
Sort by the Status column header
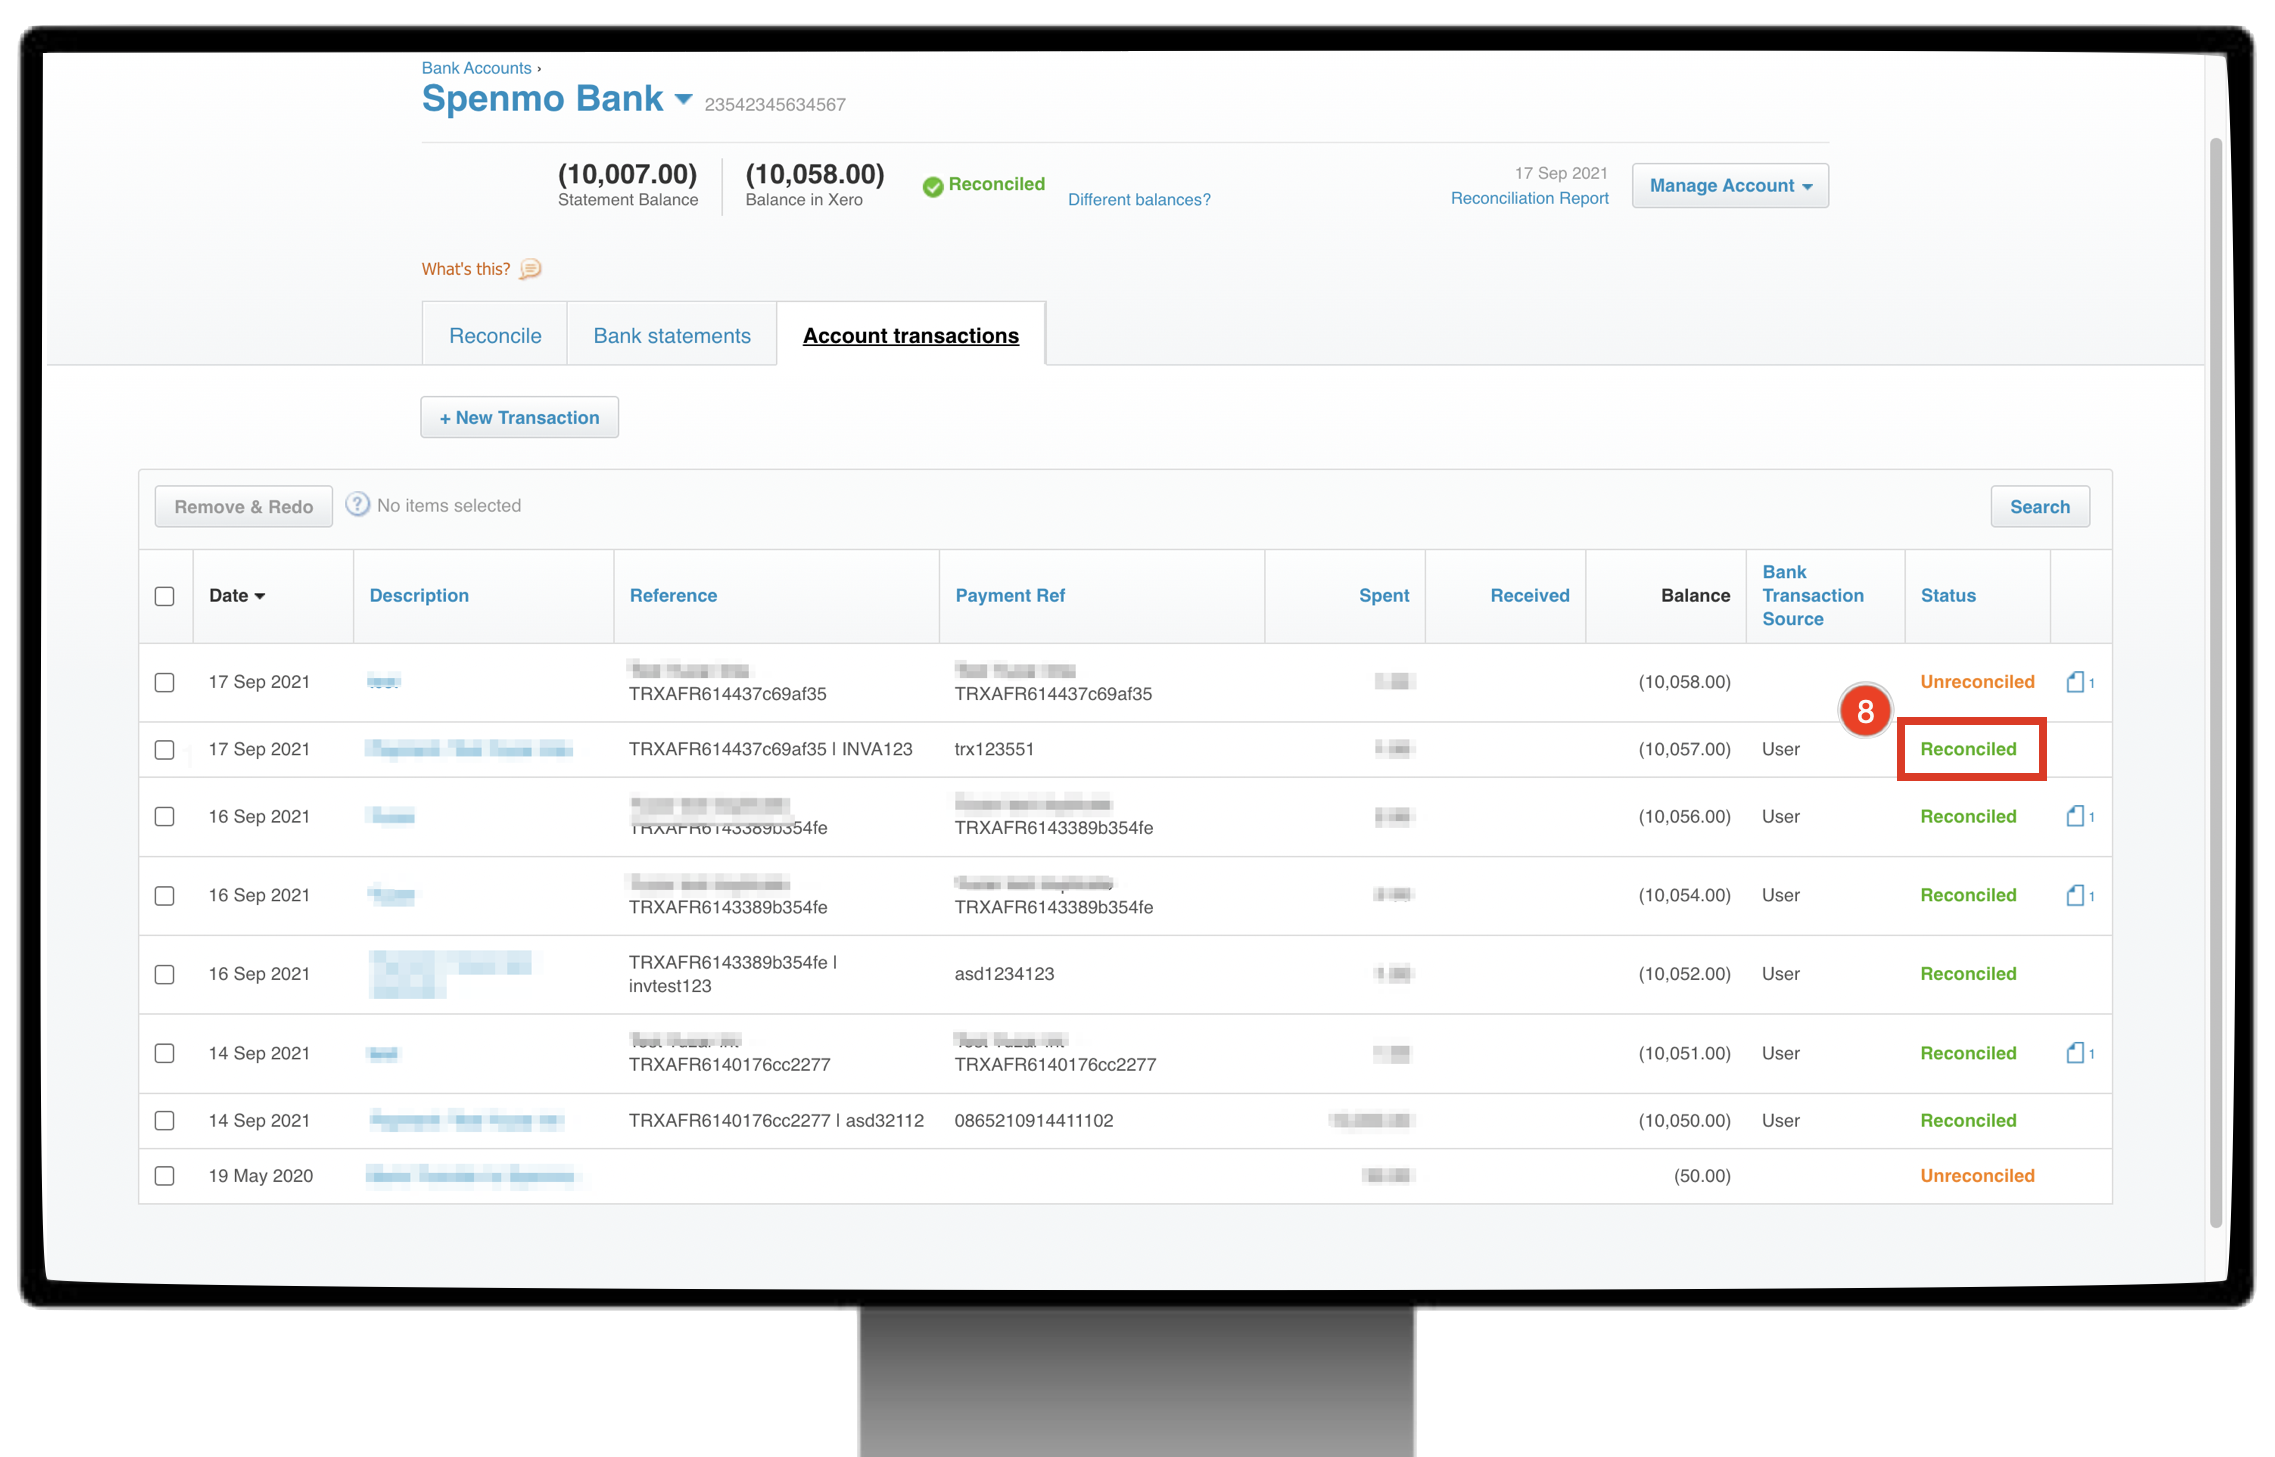[x=1948, y=595]
